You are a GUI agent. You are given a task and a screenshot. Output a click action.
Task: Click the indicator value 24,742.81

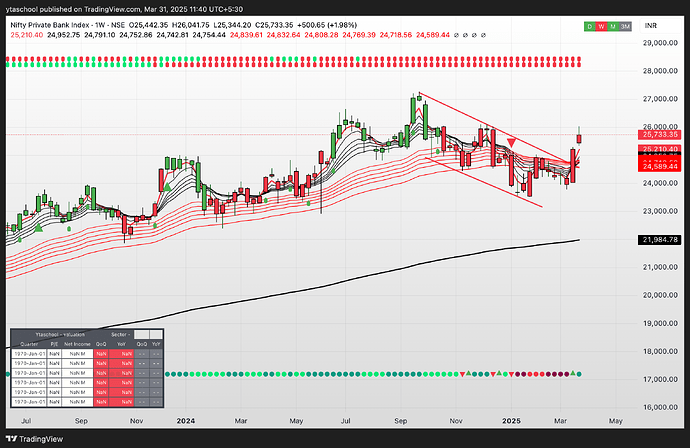pos(172,35)
